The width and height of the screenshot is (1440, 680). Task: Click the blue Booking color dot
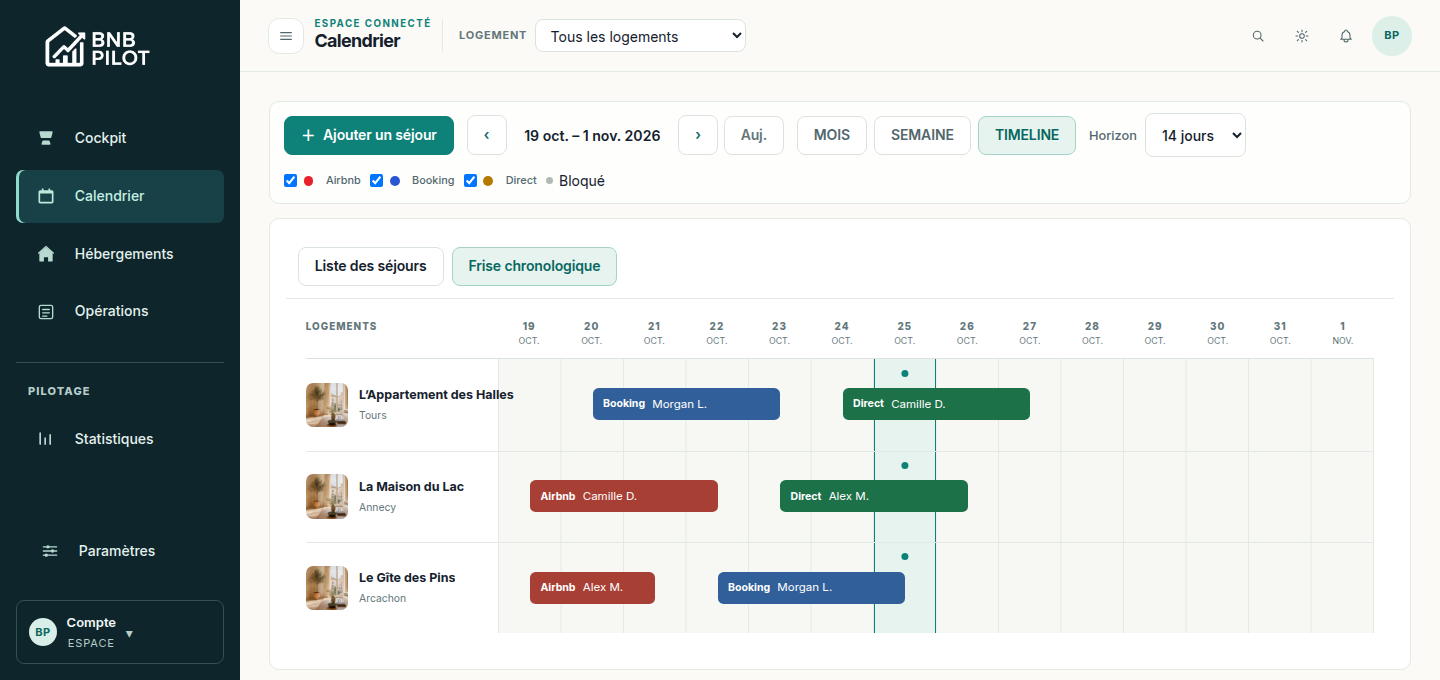395,181
